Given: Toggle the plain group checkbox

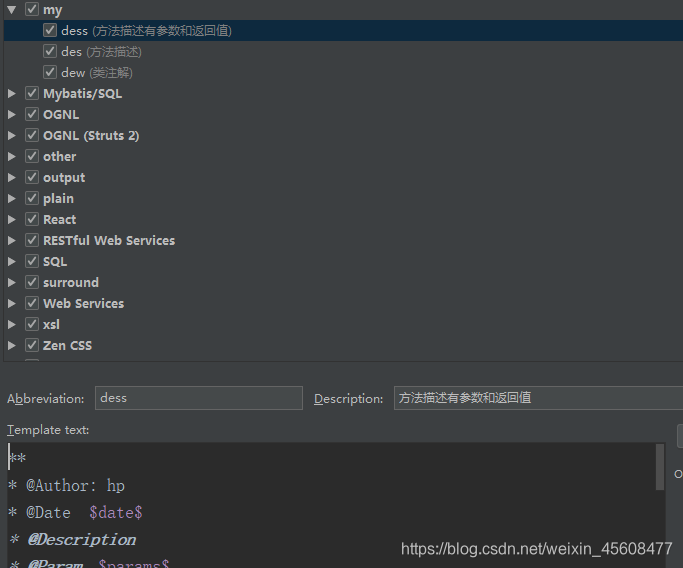Looking at the screenshot, I should click(x=32, y=198).
